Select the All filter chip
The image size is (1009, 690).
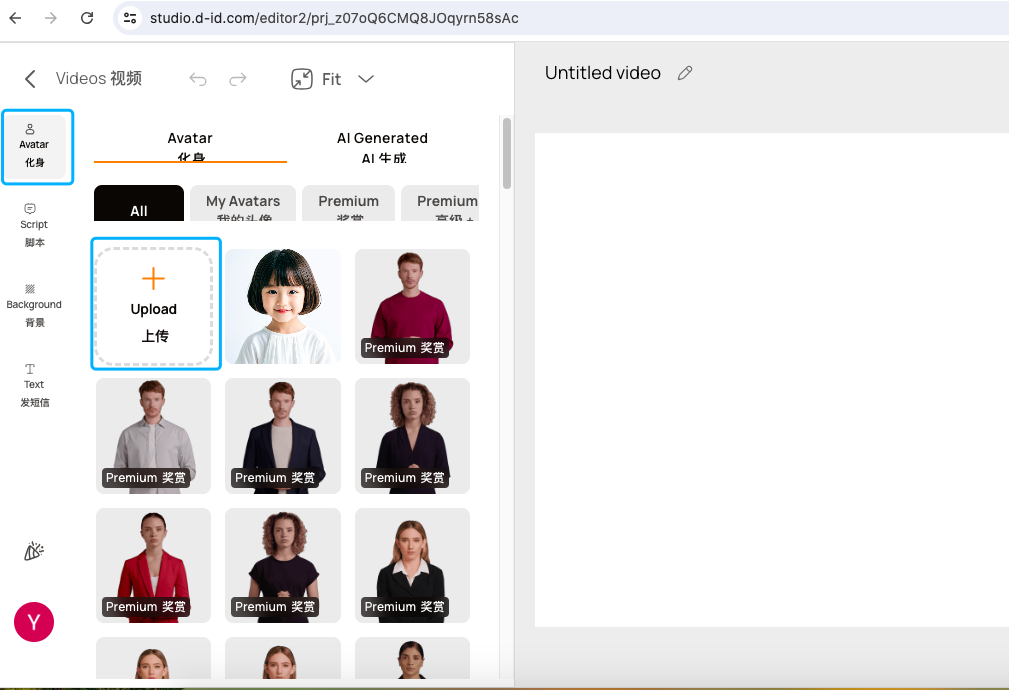pos(139,204)
